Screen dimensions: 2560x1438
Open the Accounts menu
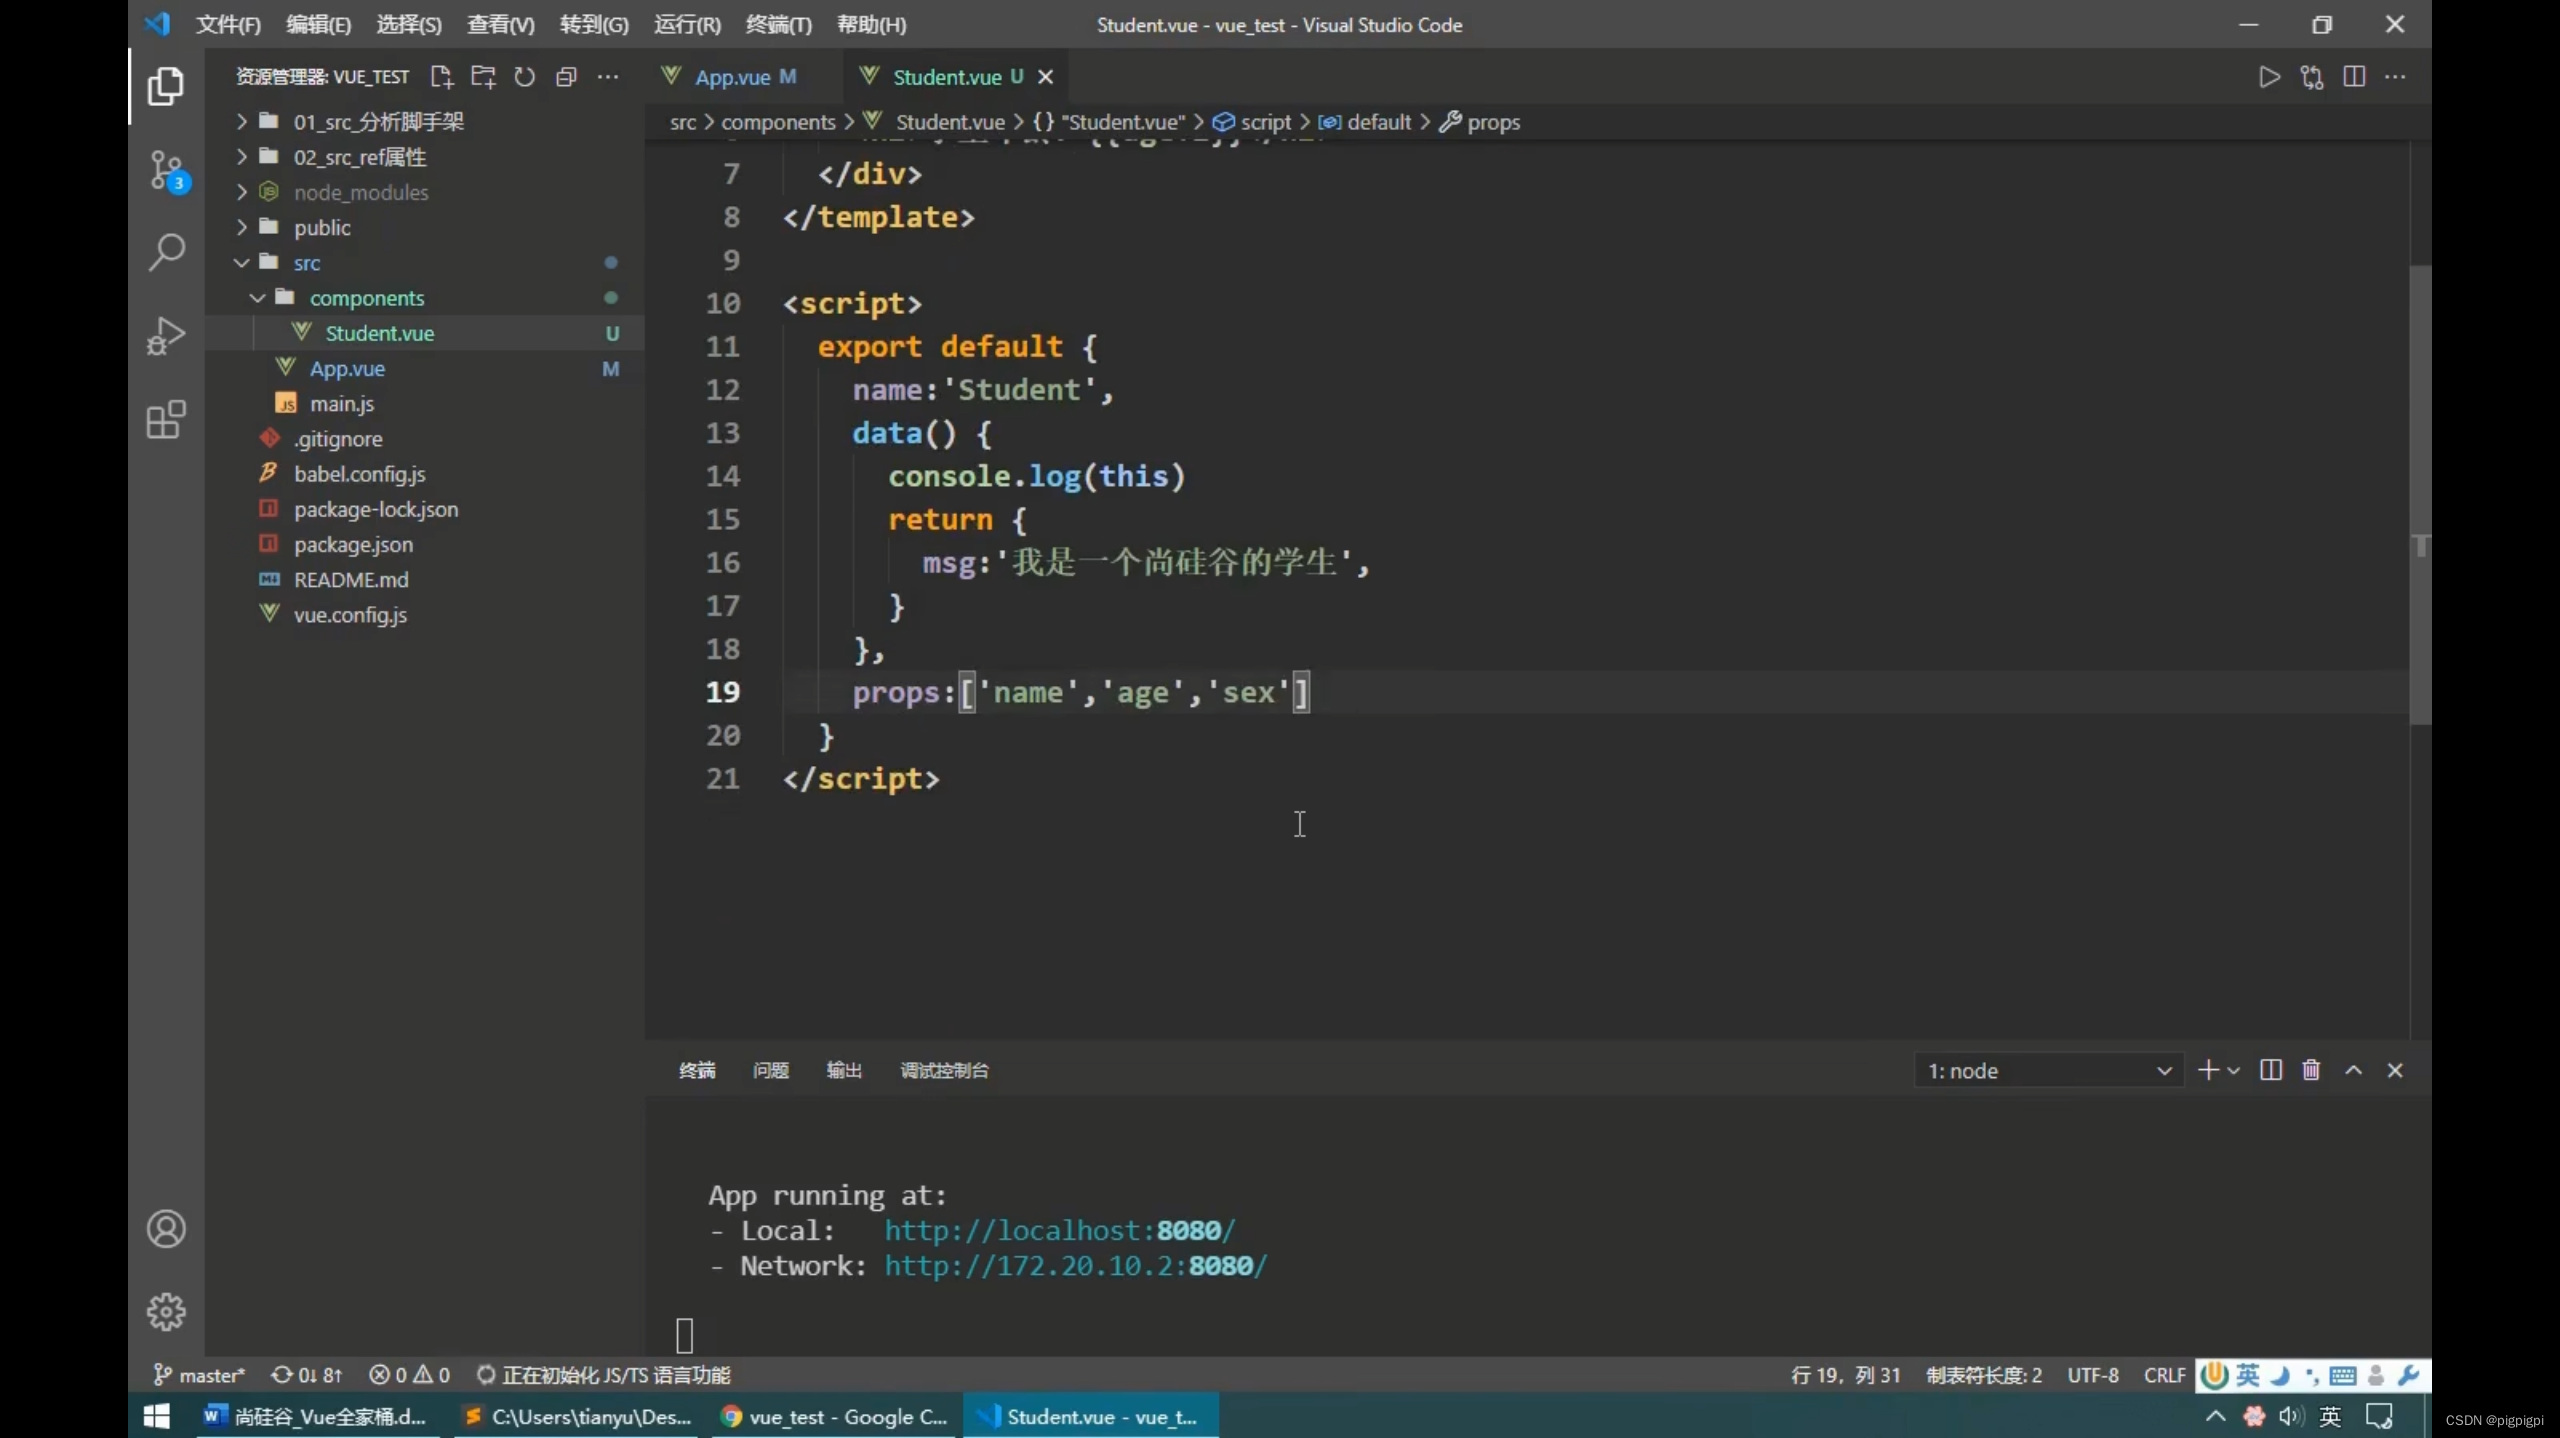(166, 1229)
